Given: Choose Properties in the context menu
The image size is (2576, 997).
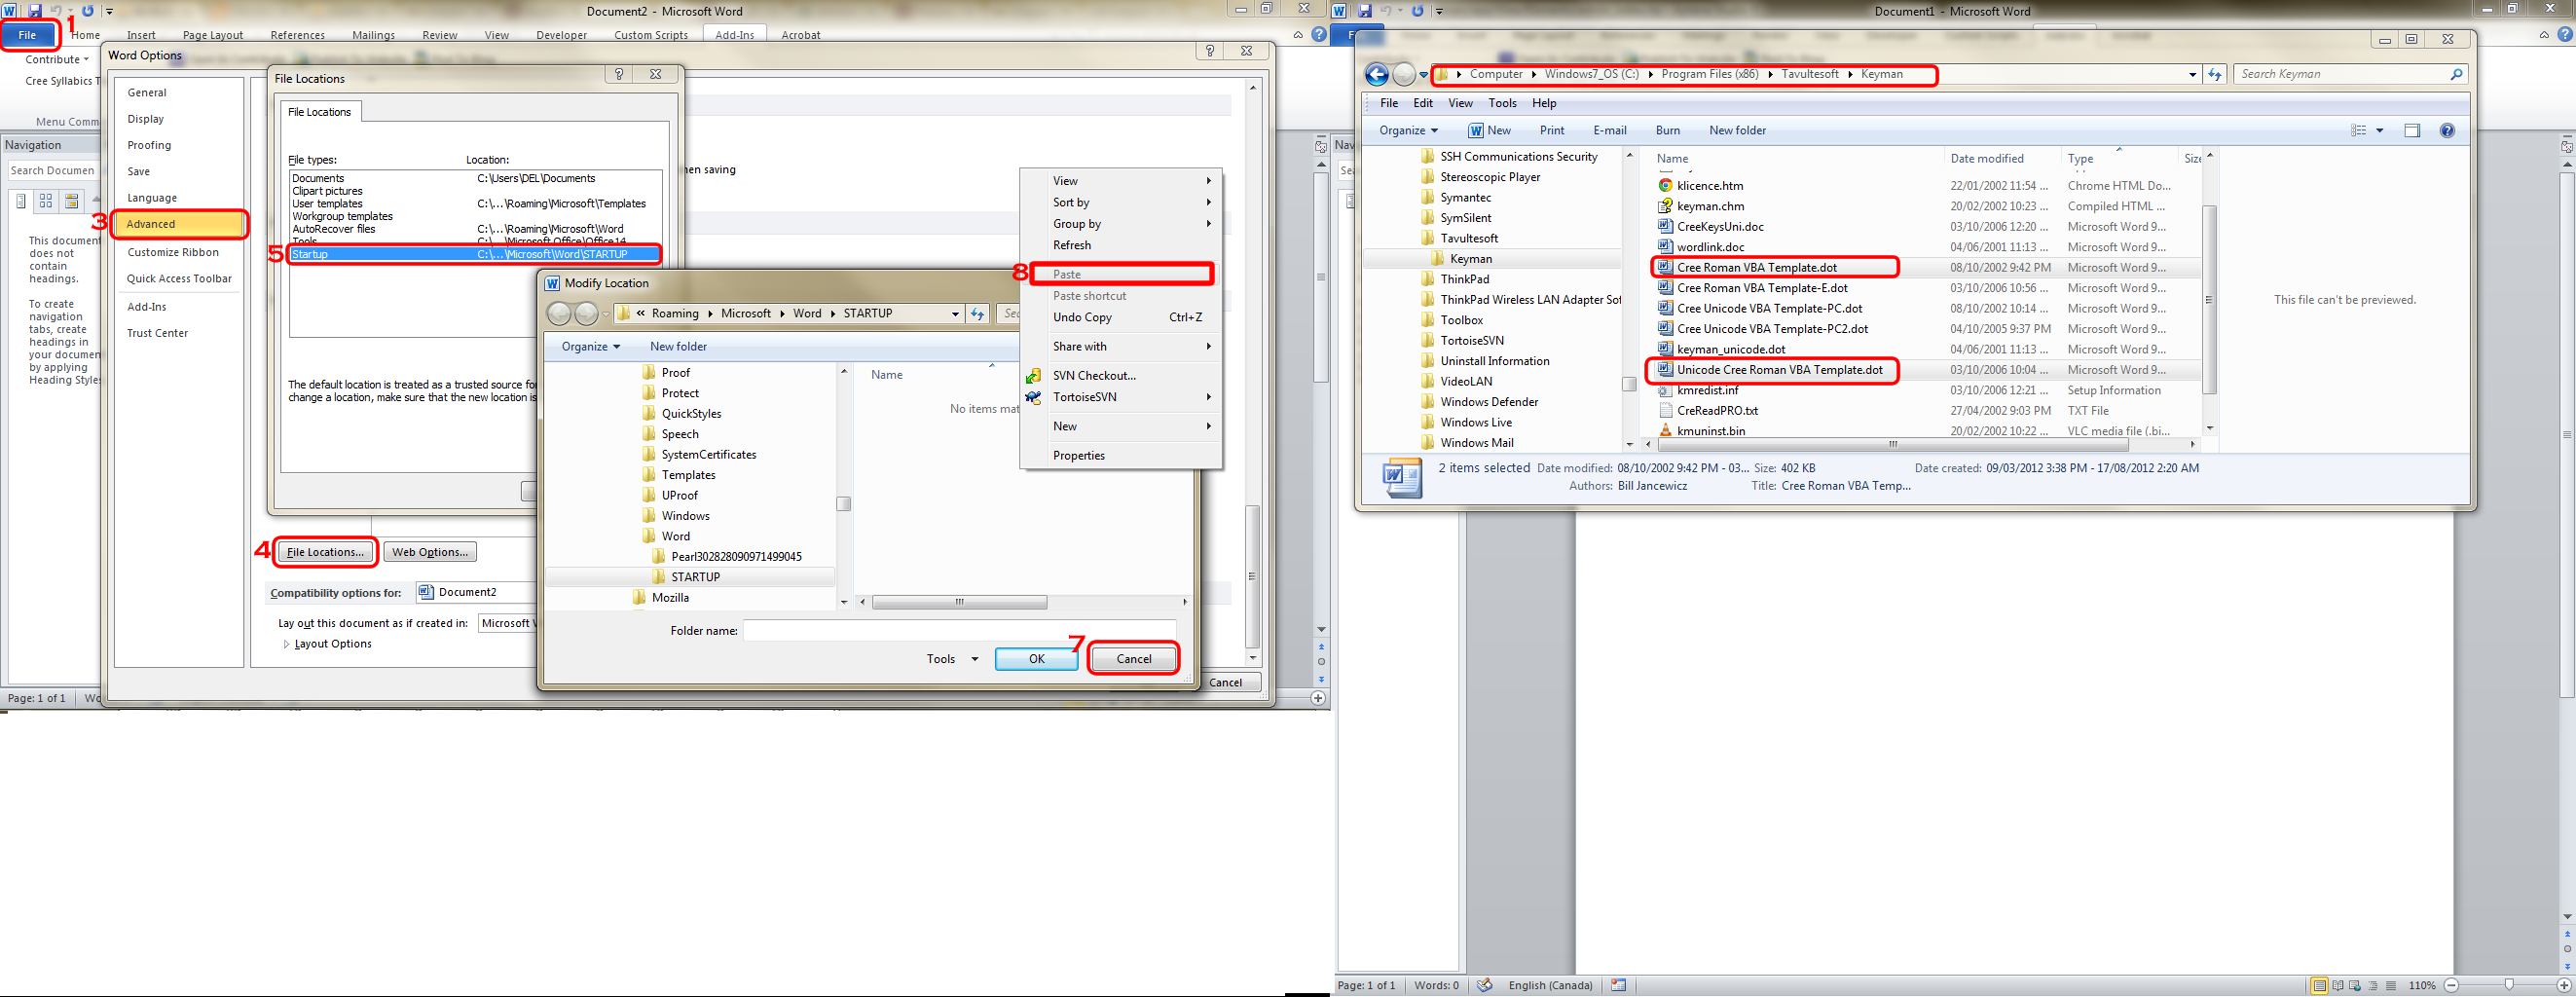Looking at the screenshot, I should 1121,455.
